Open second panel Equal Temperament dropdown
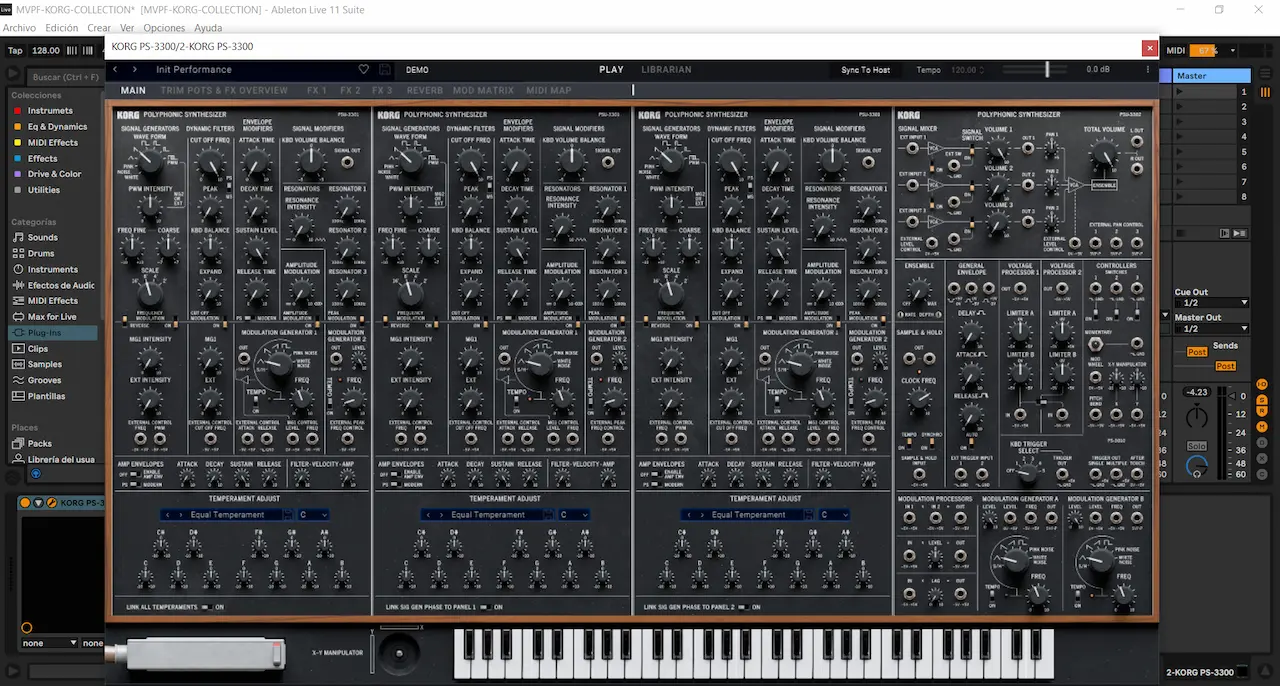This screenshot has height=686, width=1280. click(488, 515)
